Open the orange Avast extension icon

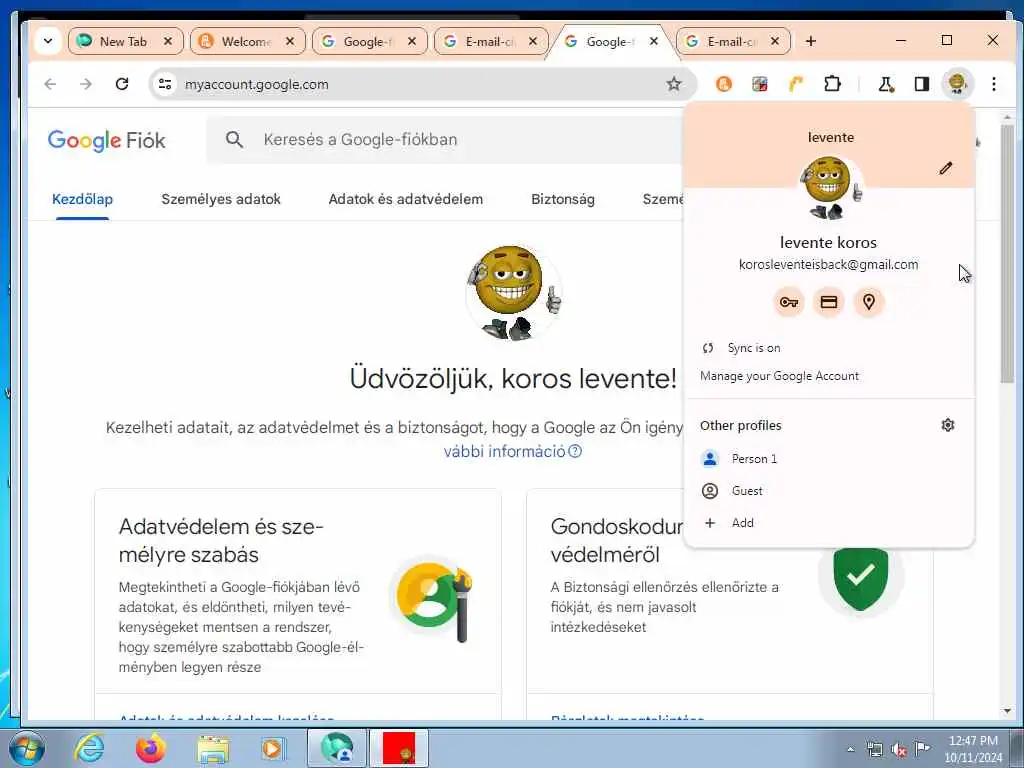(724, 84)
